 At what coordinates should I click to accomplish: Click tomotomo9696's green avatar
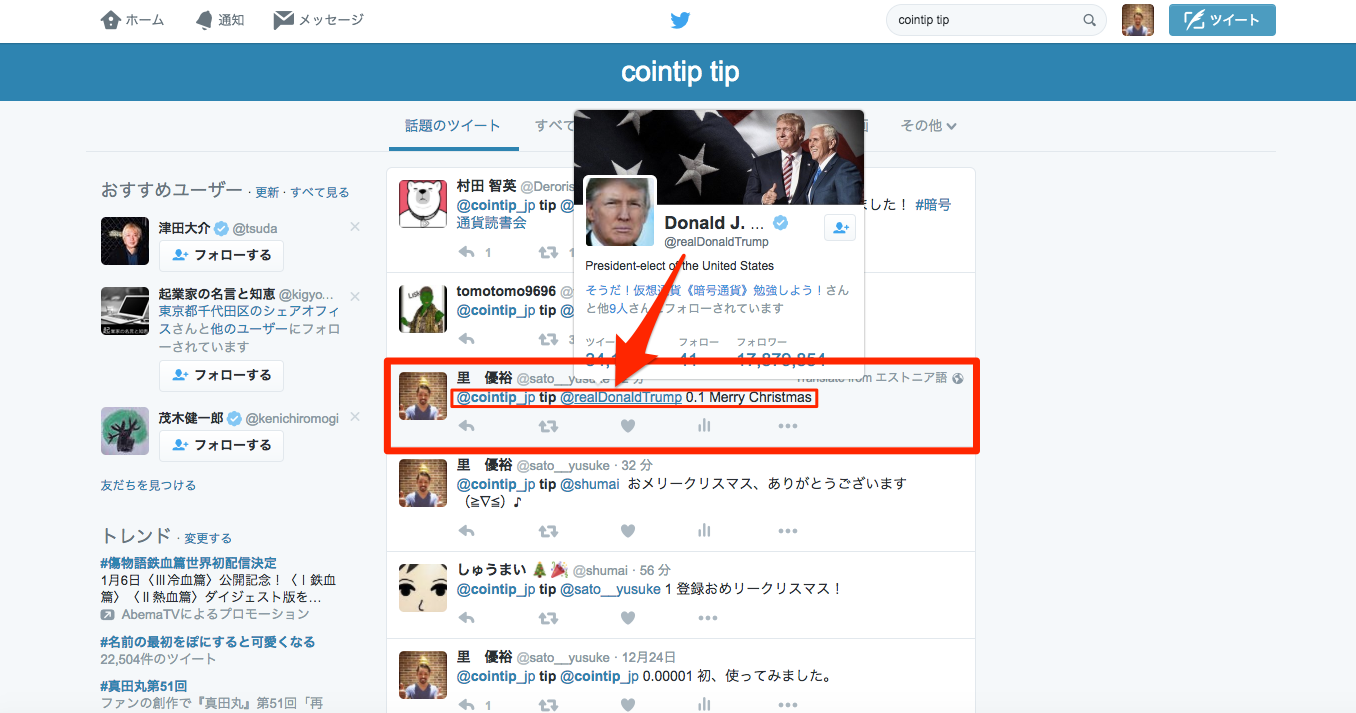(x=423, y=309)
